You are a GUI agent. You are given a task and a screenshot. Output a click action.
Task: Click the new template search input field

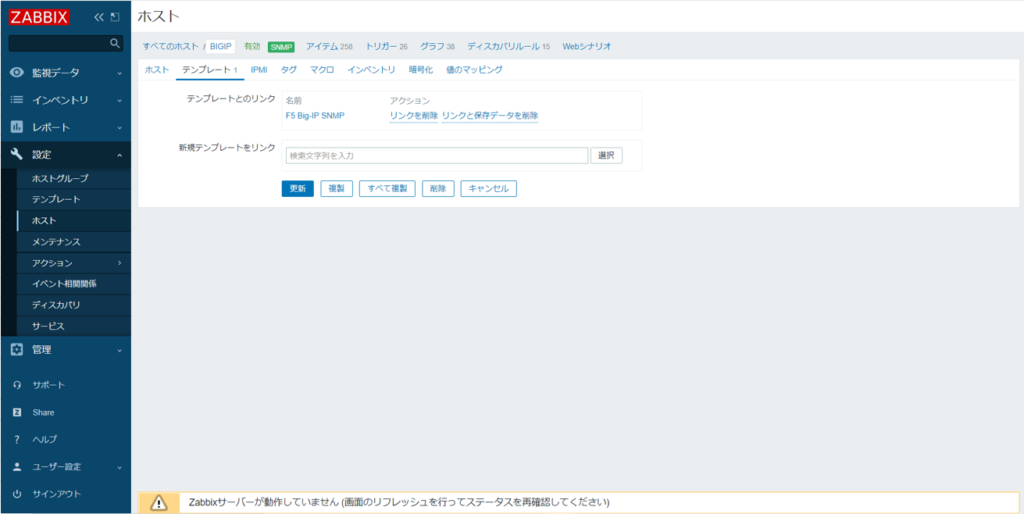436,155
